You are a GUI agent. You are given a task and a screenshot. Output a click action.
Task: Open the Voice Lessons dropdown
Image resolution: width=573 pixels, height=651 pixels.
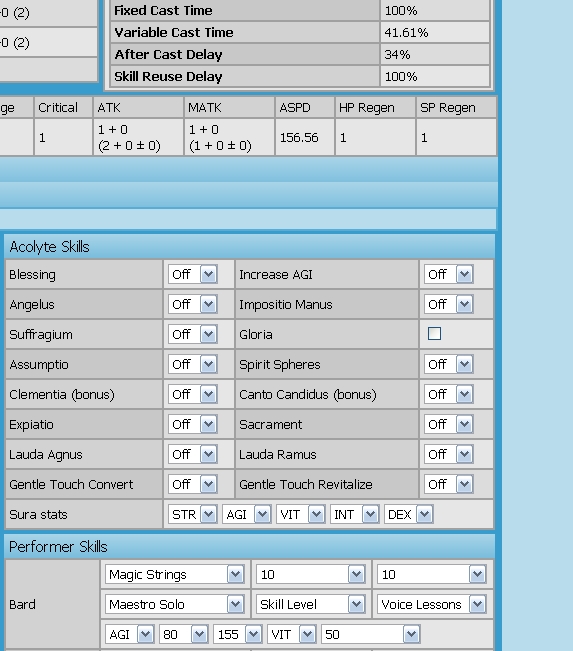coord(432,604)
